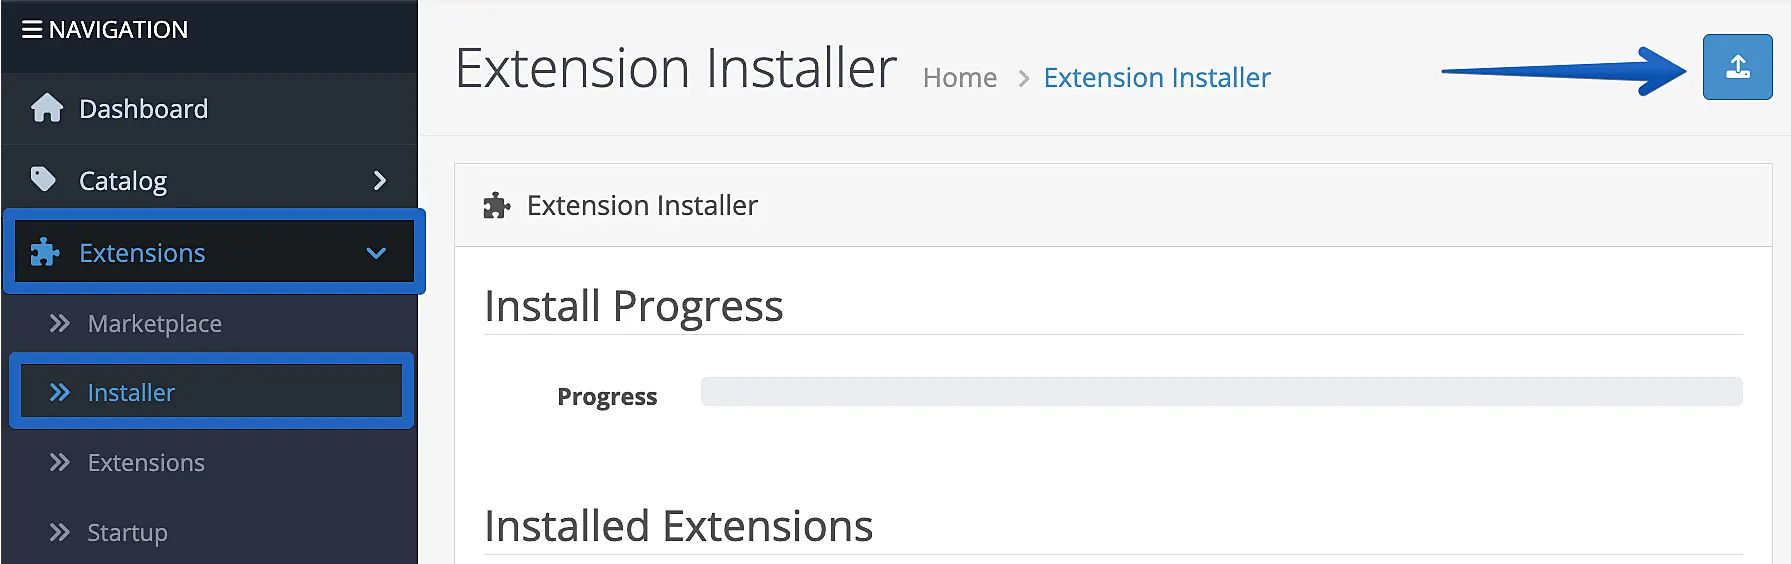The width and height of the screenshot is (1791, 564).
Task: Click the blue upload extension button
Action: [x=1737, y=67]
